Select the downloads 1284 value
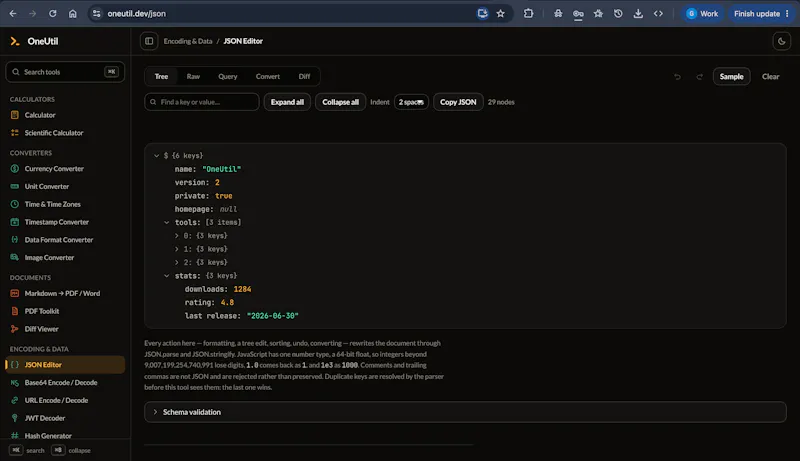The image size is (800, 461). point(242,289)
